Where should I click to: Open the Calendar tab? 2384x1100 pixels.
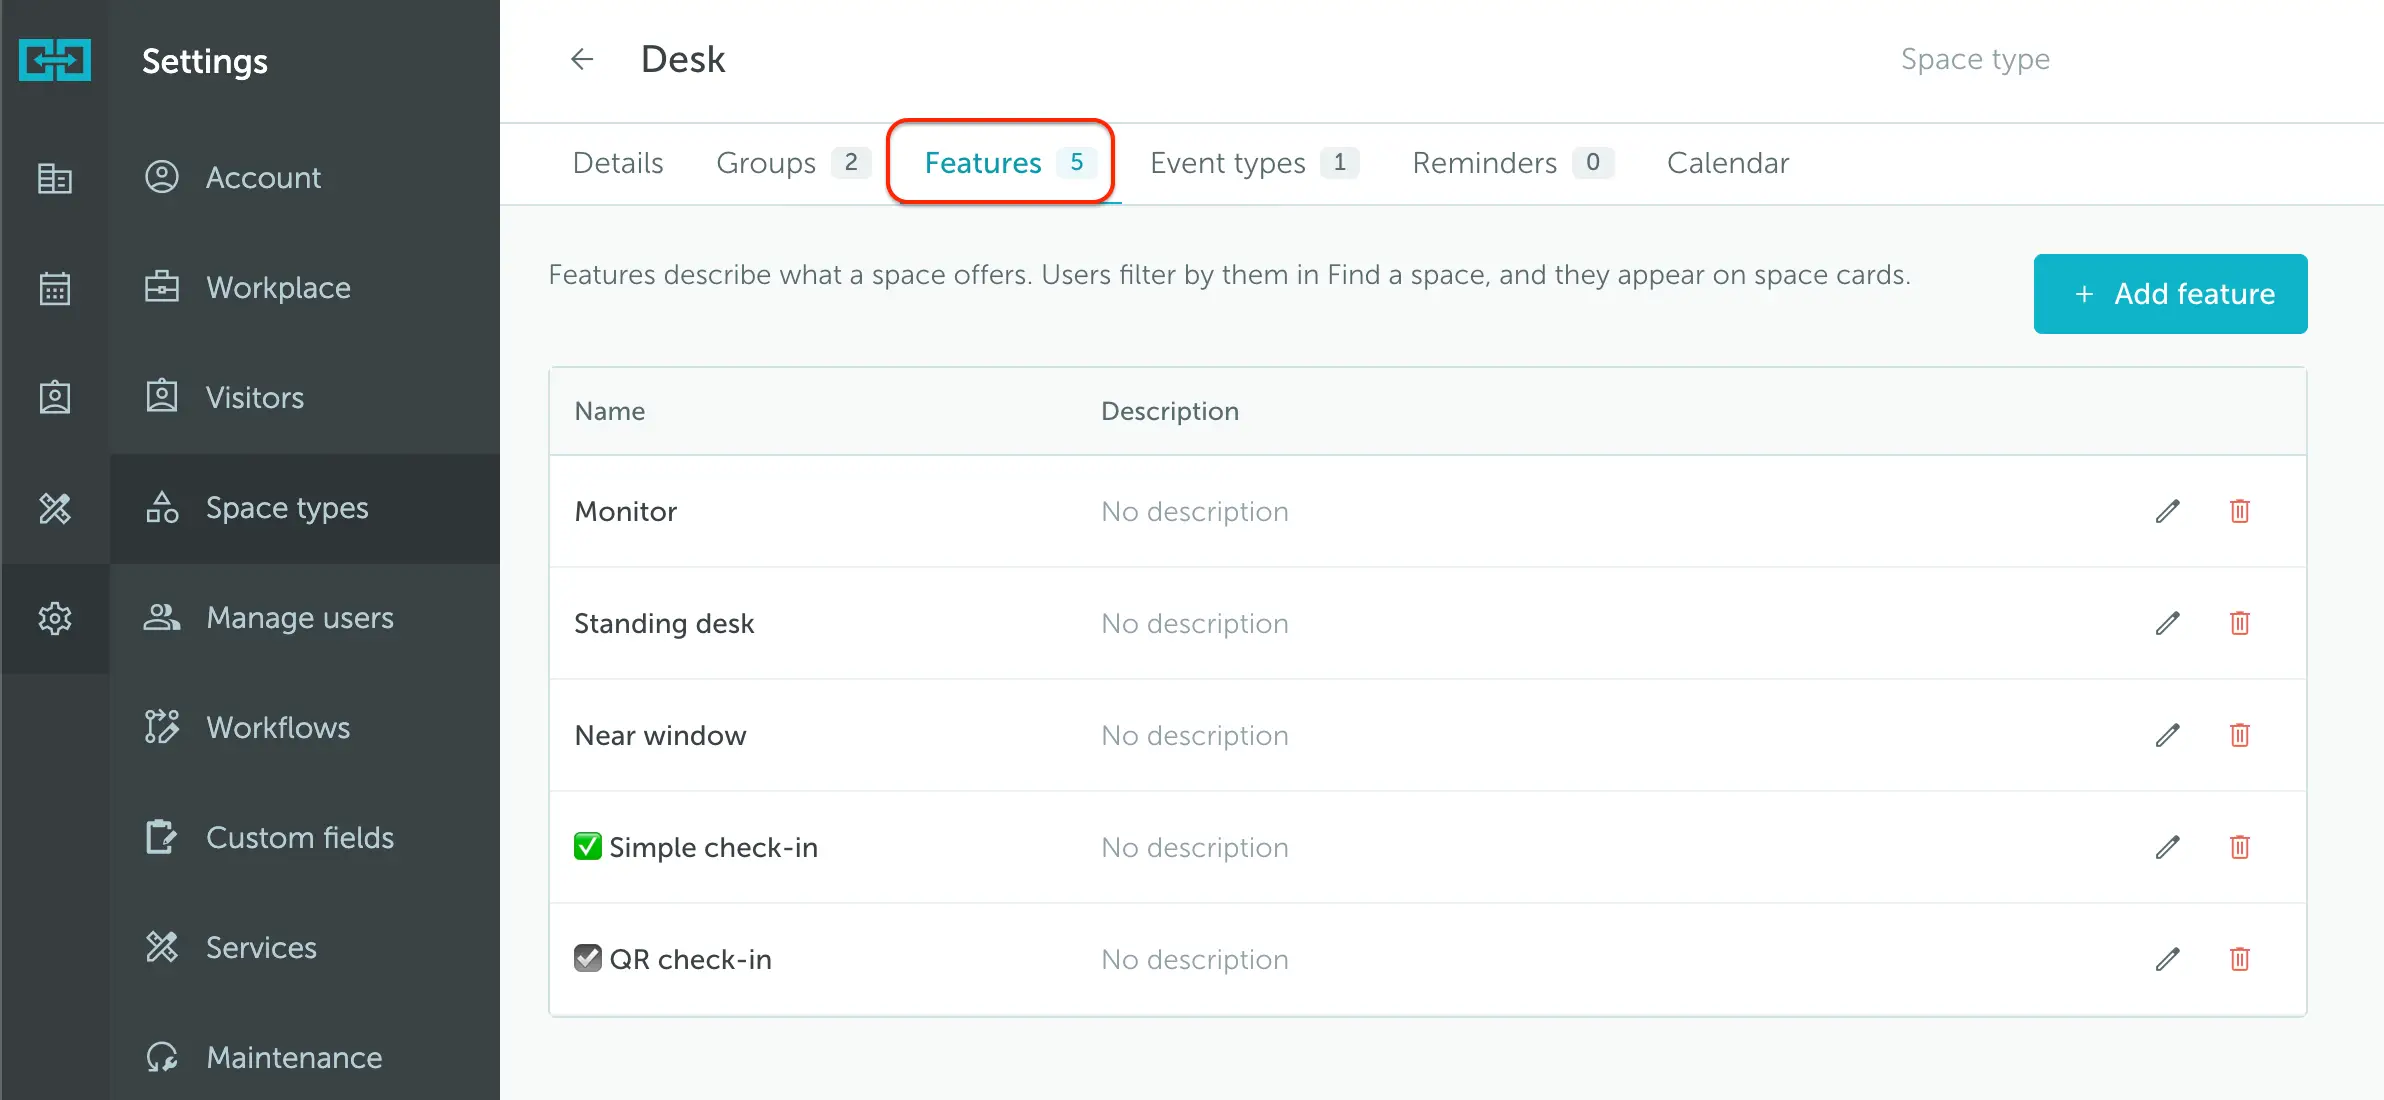(x=1728, y=163)
